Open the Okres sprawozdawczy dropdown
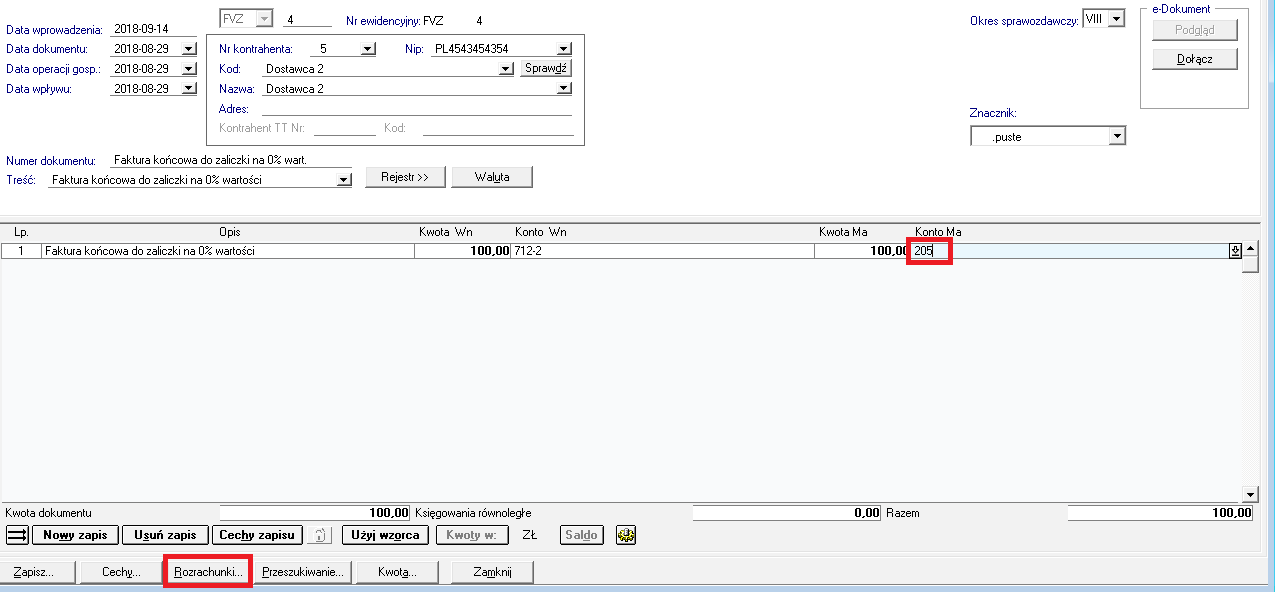 [1118, 18]
